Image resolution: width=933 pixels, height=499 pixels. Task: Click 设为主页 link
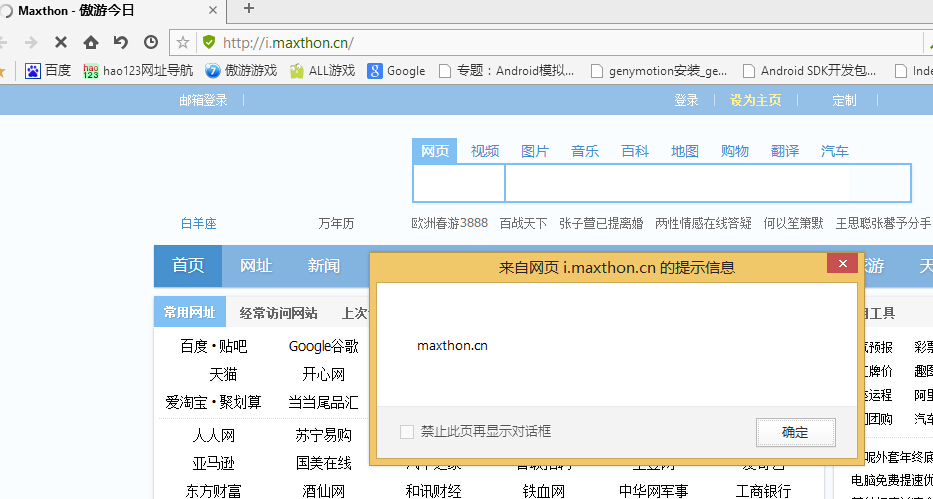[756, 101]
